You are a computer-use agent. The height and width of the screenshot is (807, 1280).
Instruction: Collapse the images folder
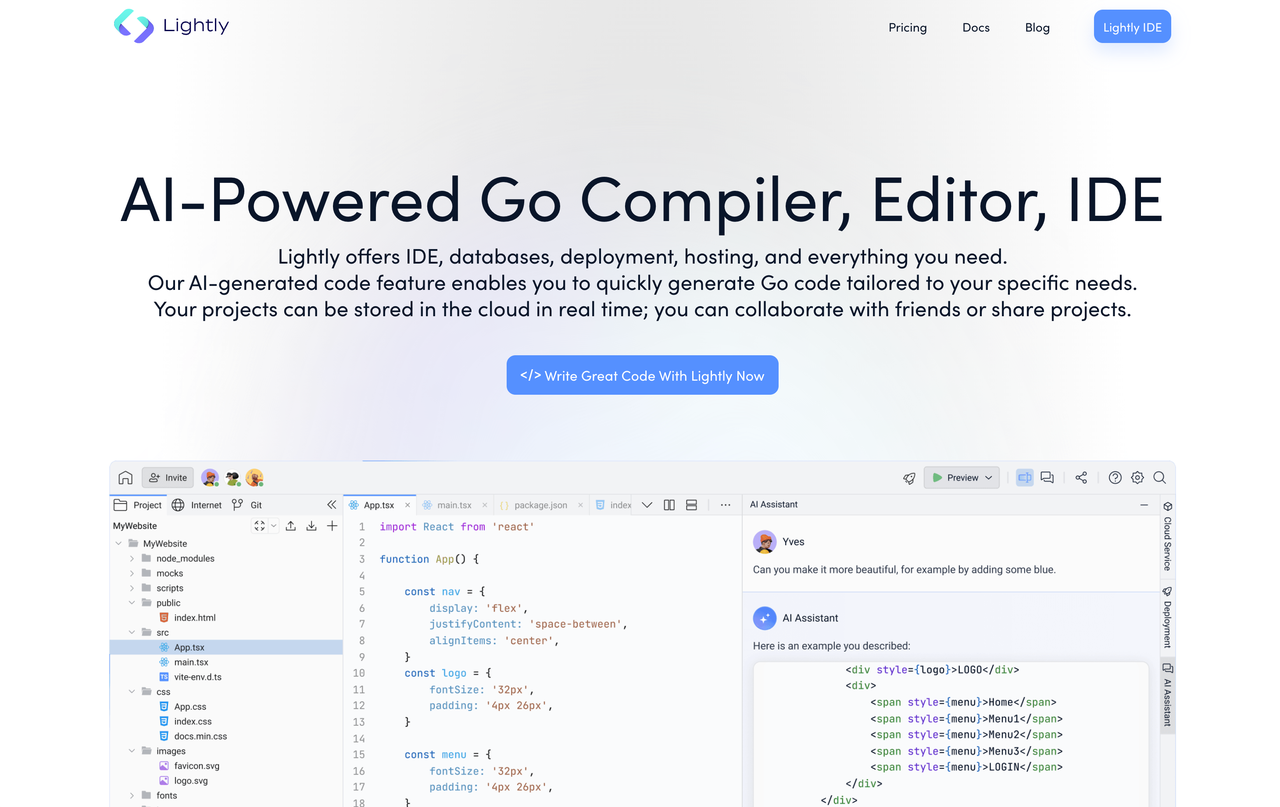(x=132, y=751)
